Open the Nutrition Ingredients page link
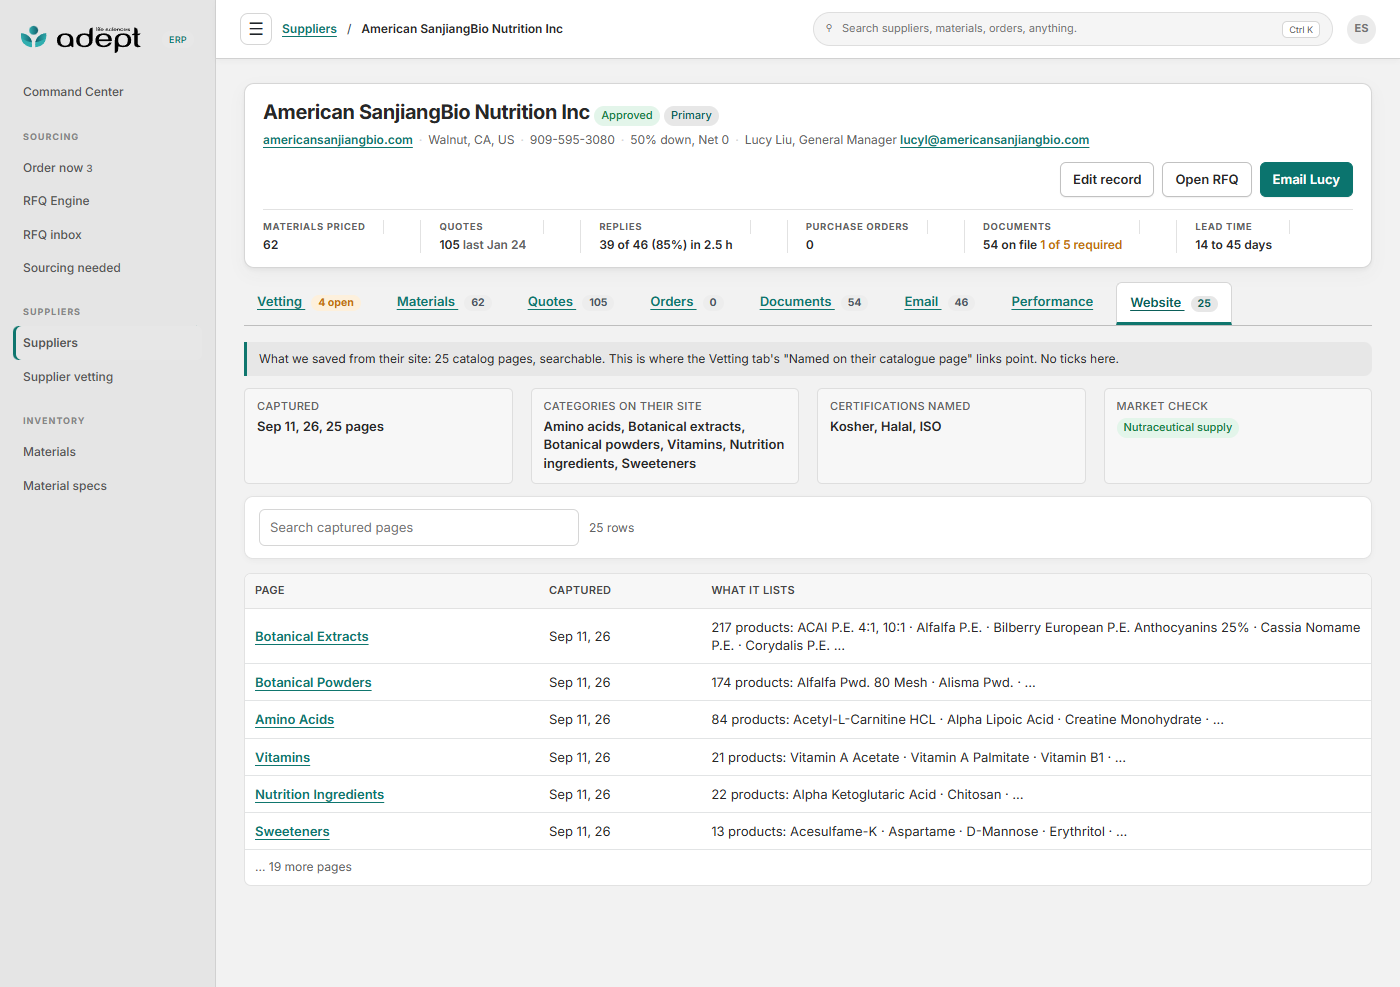 point(320,795)
